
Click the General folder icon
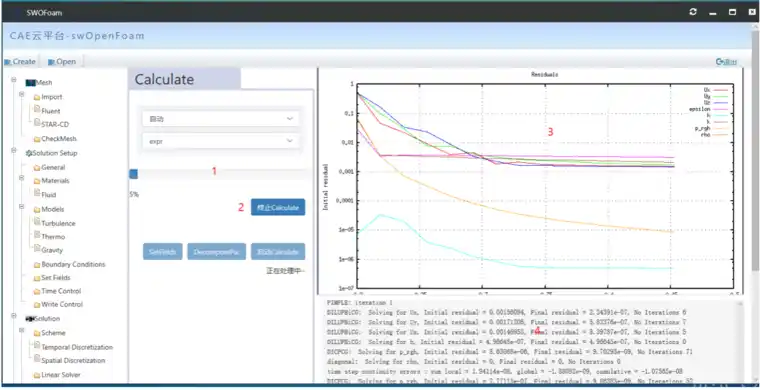(37, 168)
